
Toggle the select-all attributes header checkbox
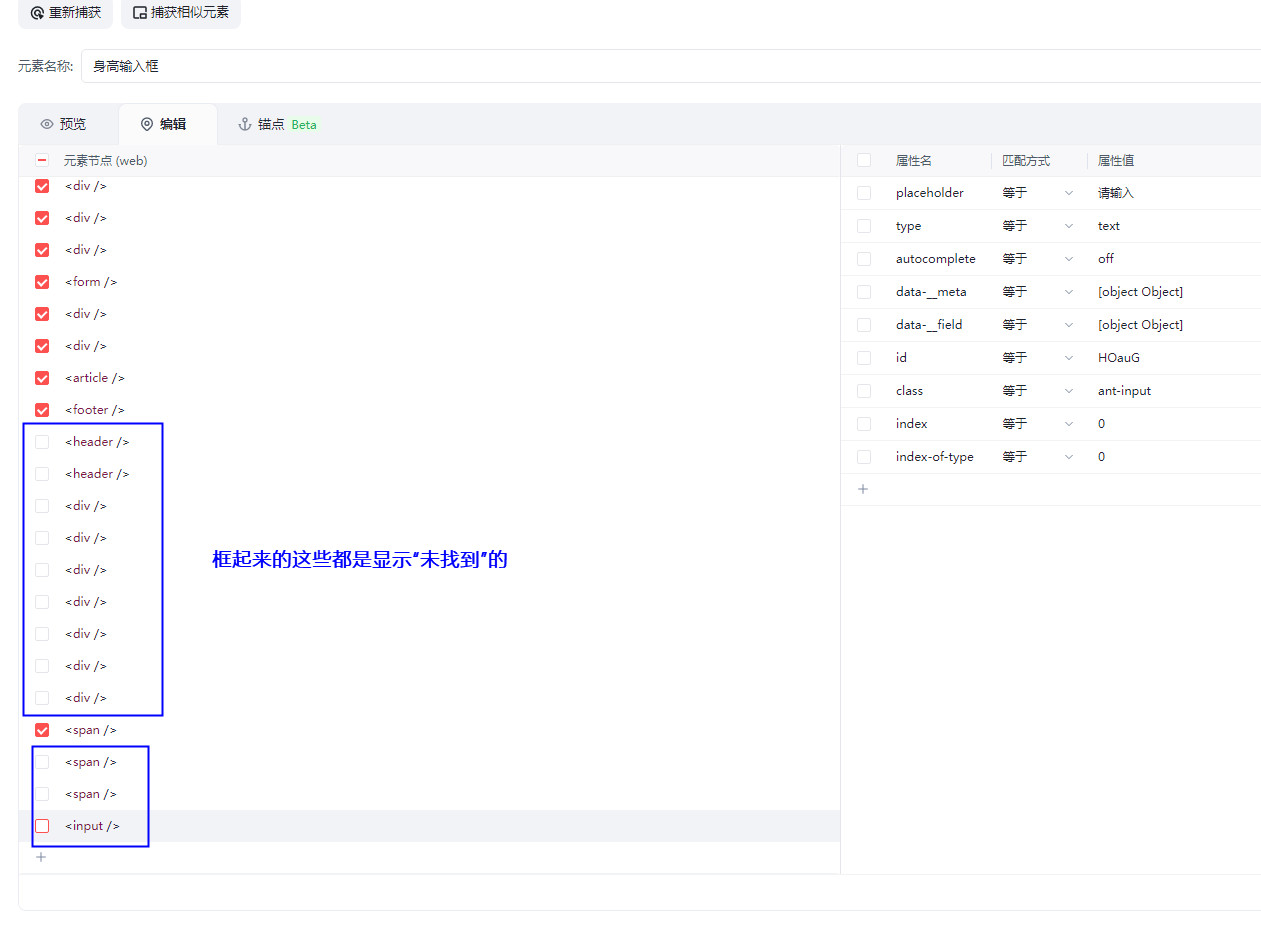pos(864,160)
